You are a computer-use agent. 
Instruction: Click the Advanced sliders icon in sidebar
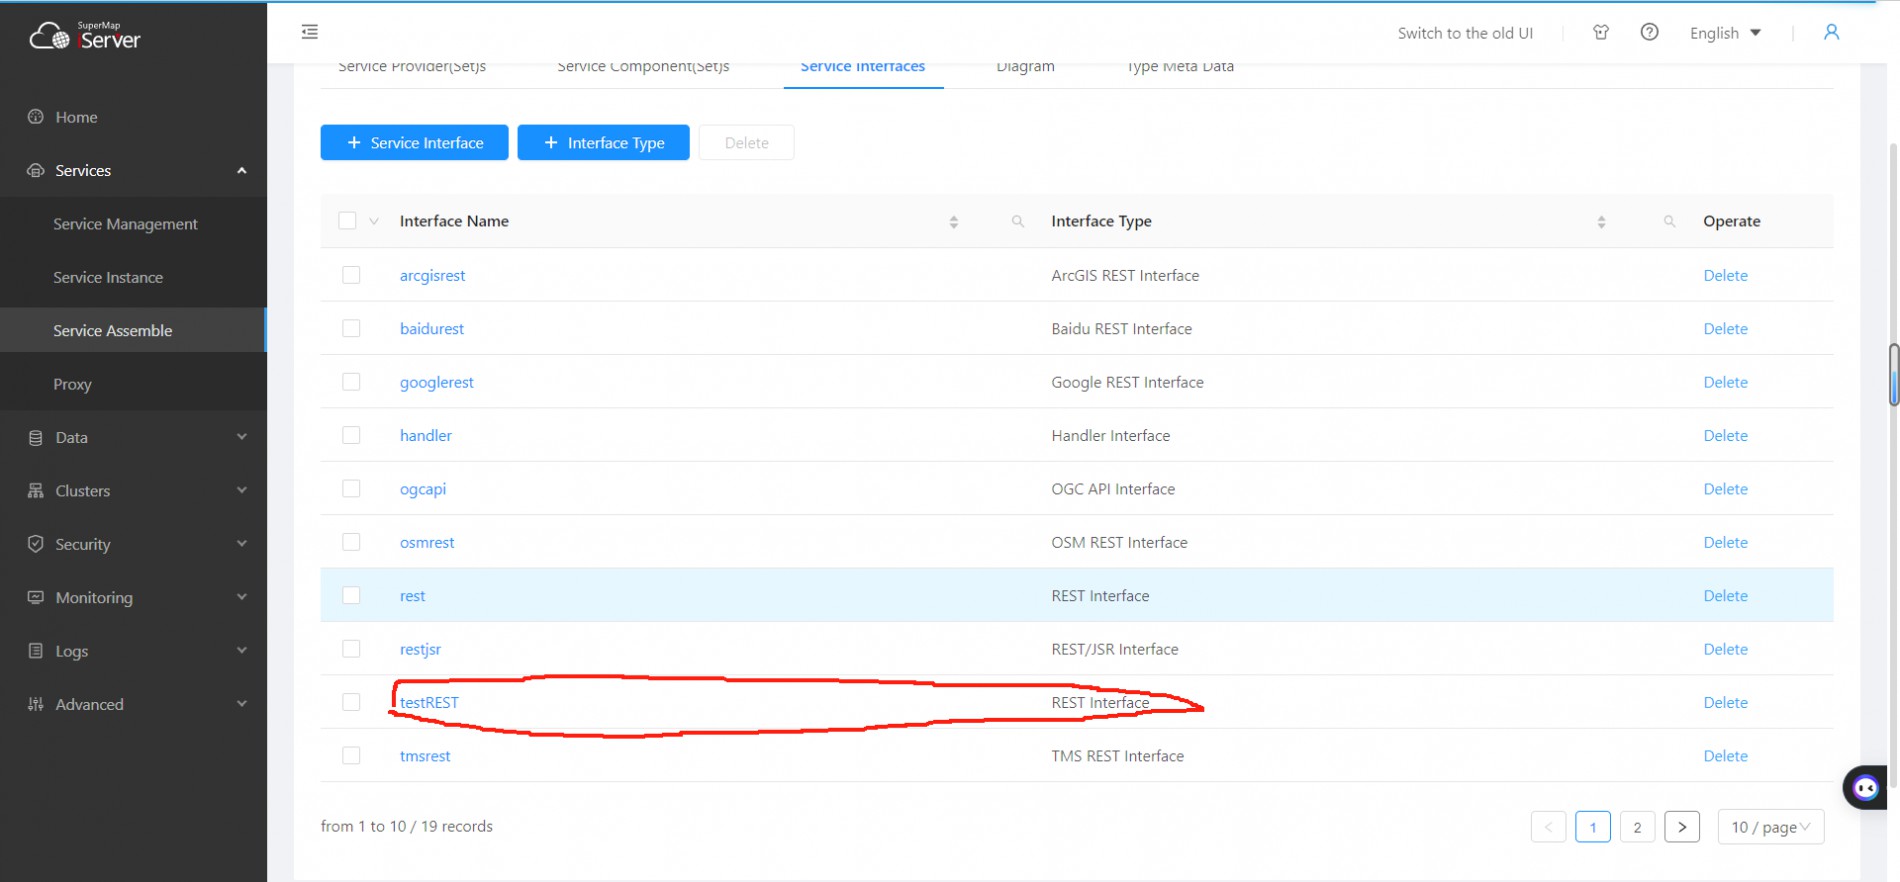coord(36,704)
